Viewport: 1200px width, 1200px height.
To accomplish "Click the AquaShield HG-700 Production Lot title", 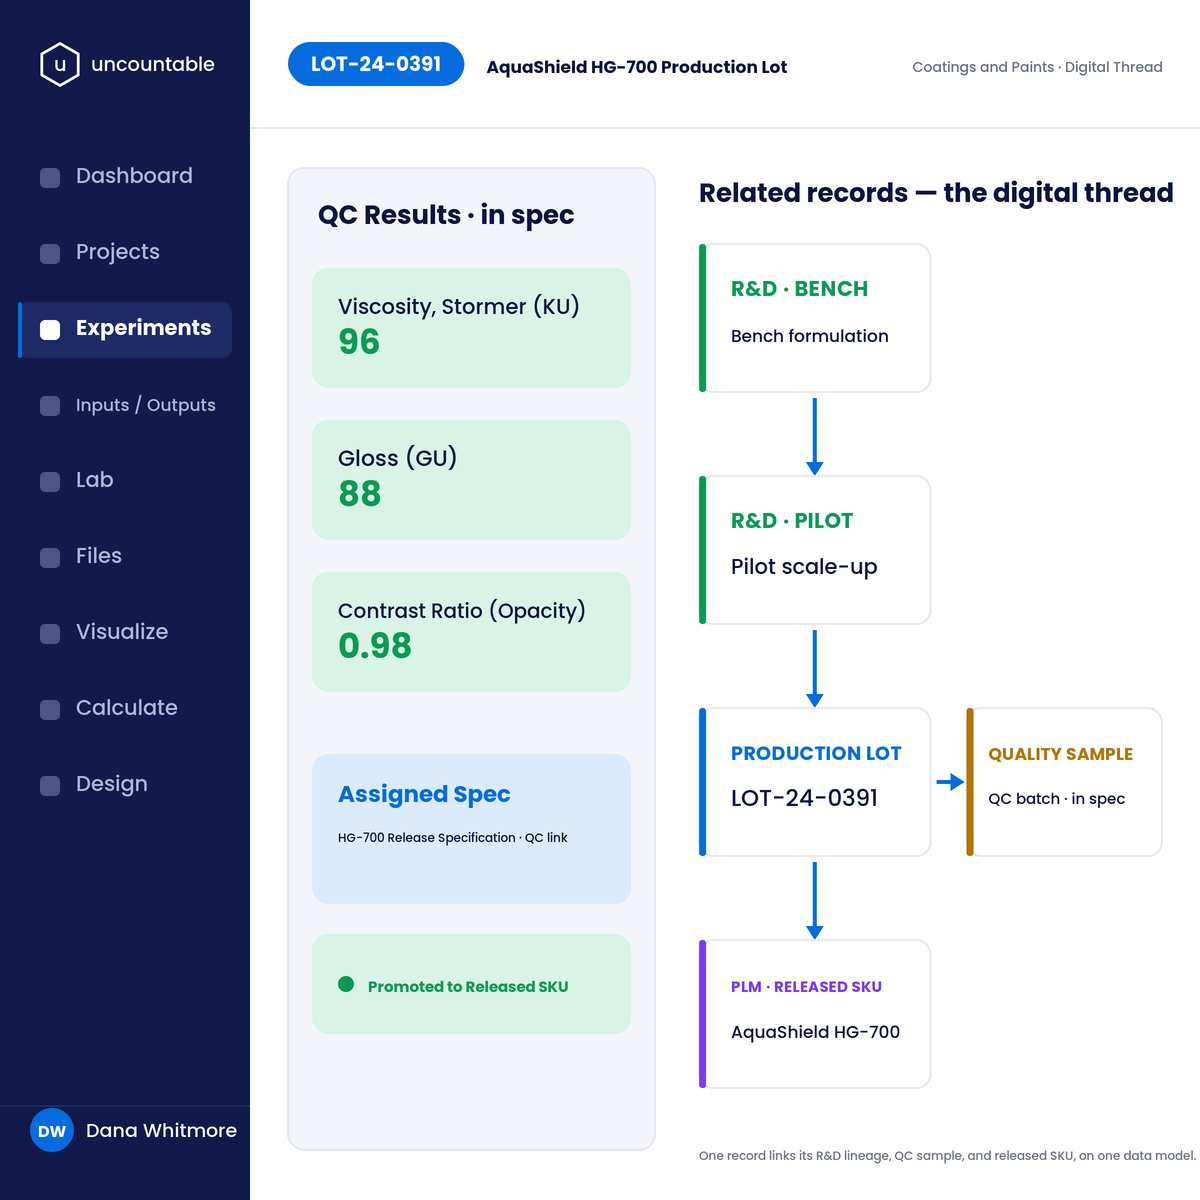I will [x=636, y=67].
